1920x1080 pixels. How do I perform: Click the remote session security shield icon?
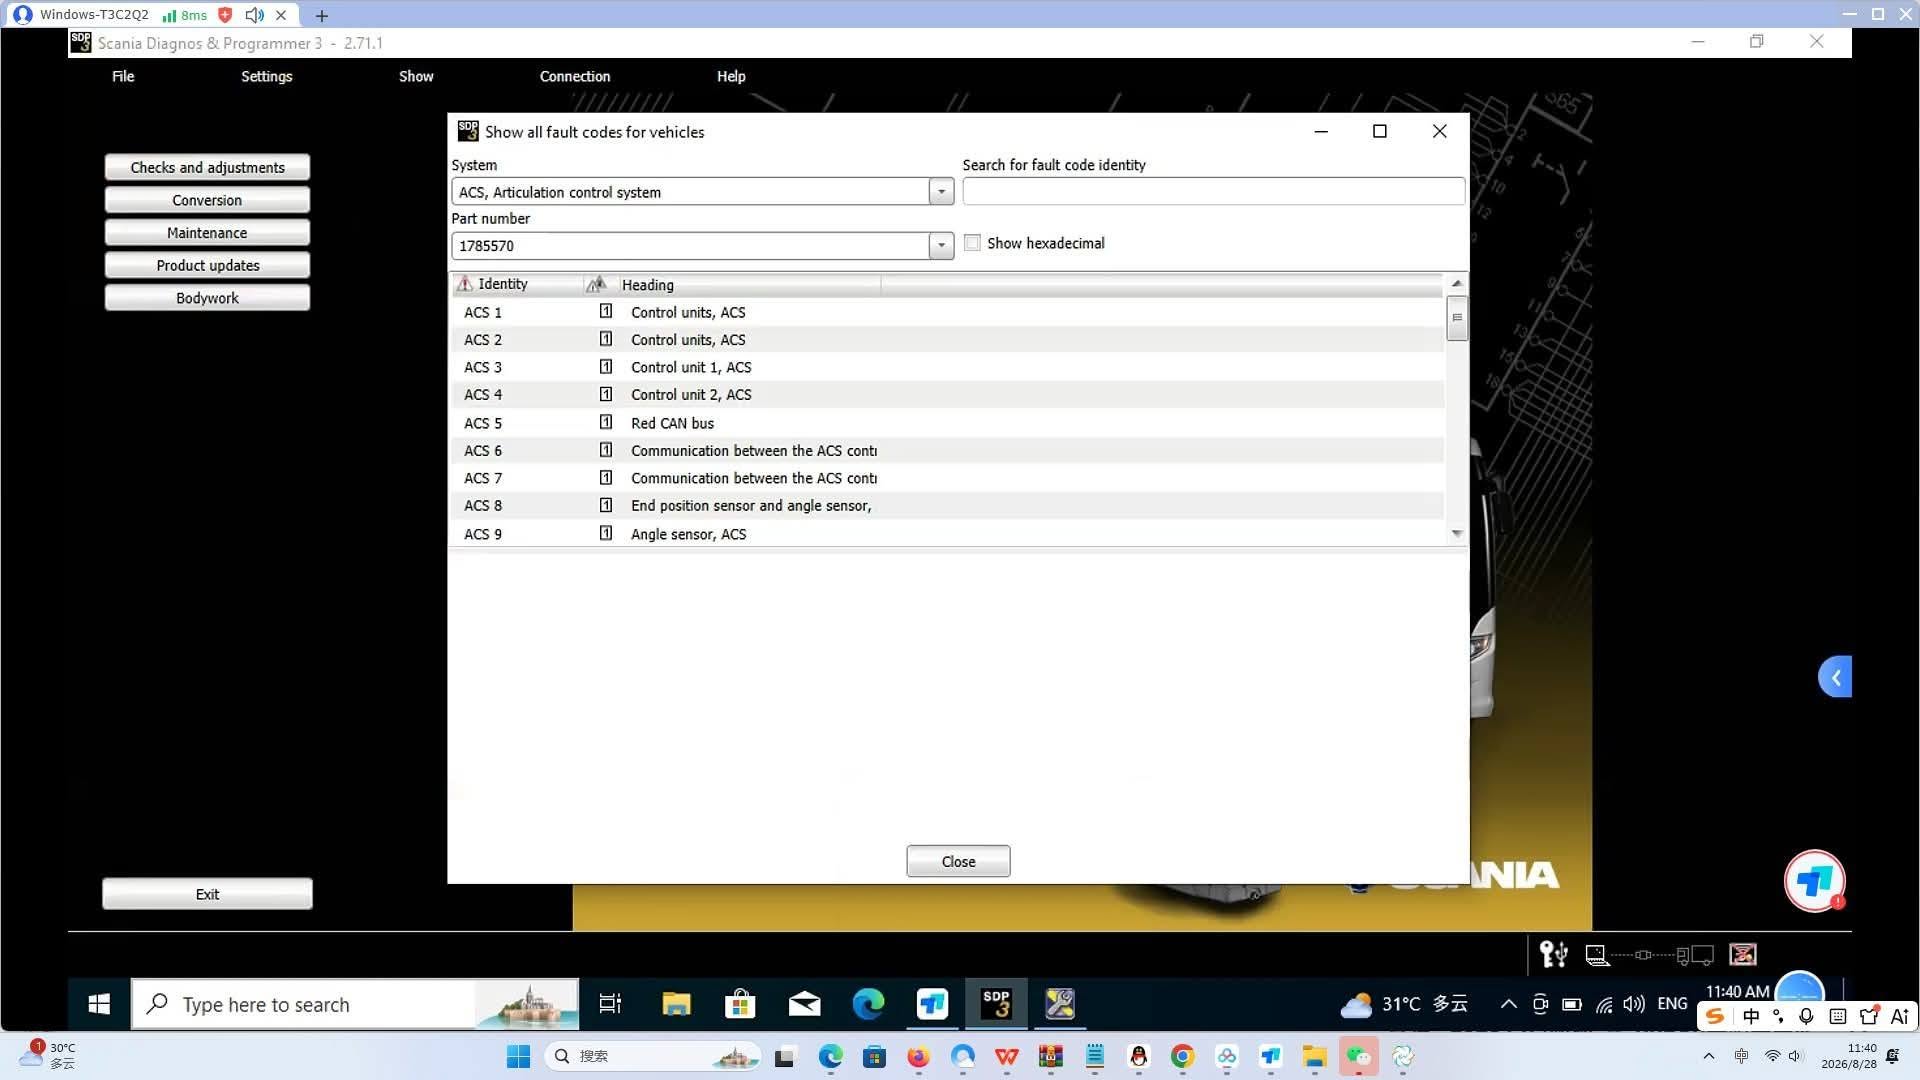pos(225,15)
